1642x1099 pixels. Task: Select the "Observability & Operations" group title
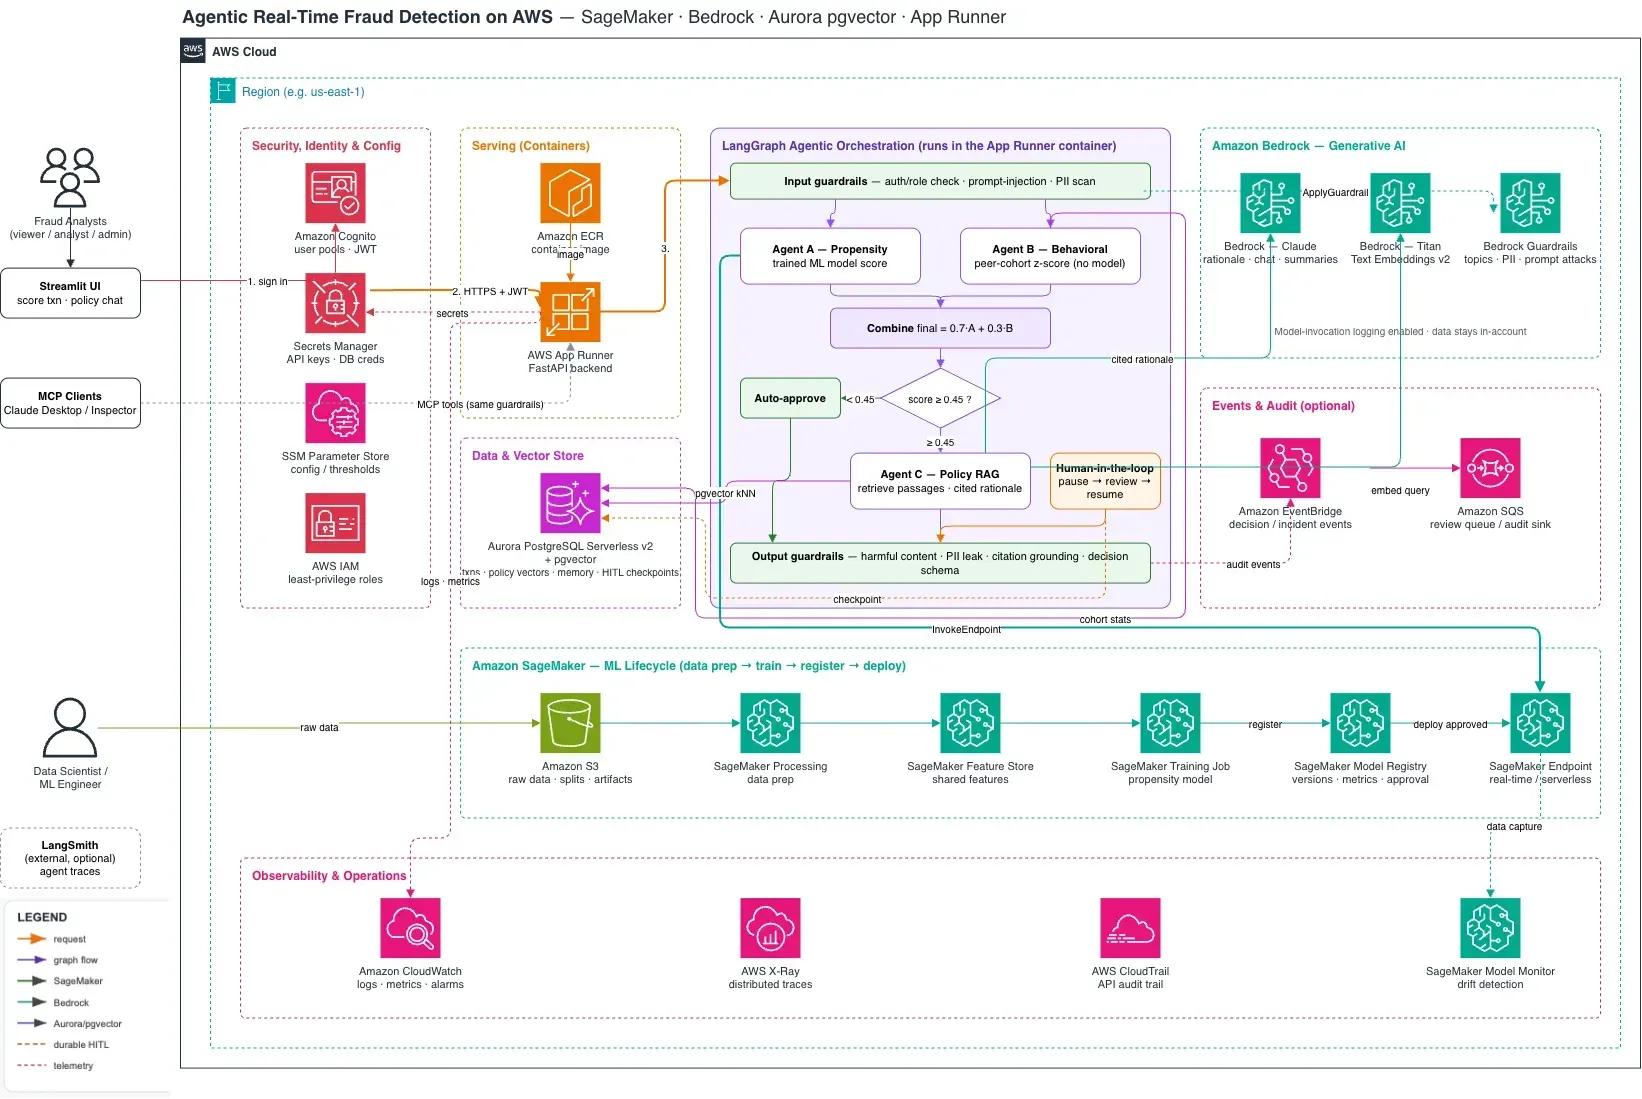(329, 876)
